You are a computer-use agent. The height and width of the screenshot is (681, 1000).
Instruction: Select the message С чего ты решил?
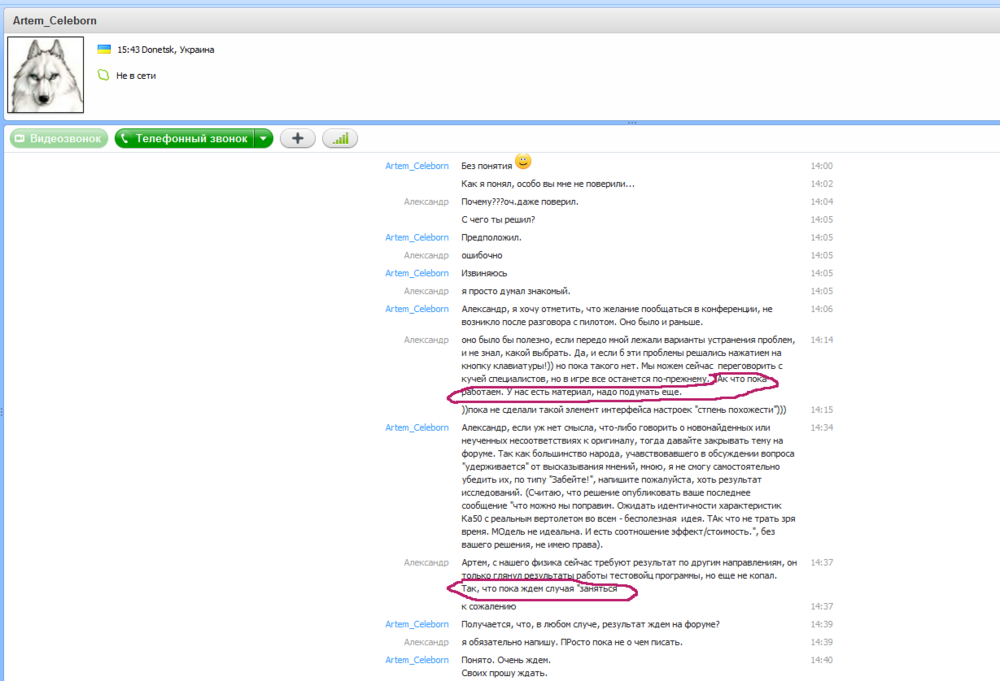point(498,219)
